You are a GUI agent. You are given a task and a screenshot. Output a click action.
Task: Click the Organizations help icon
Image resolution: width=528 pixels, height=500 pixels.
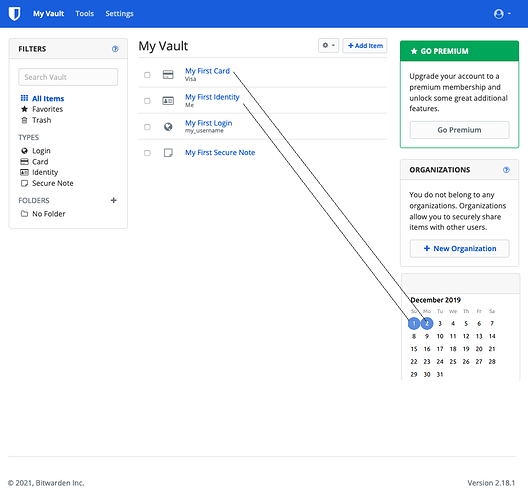[506, 170]
